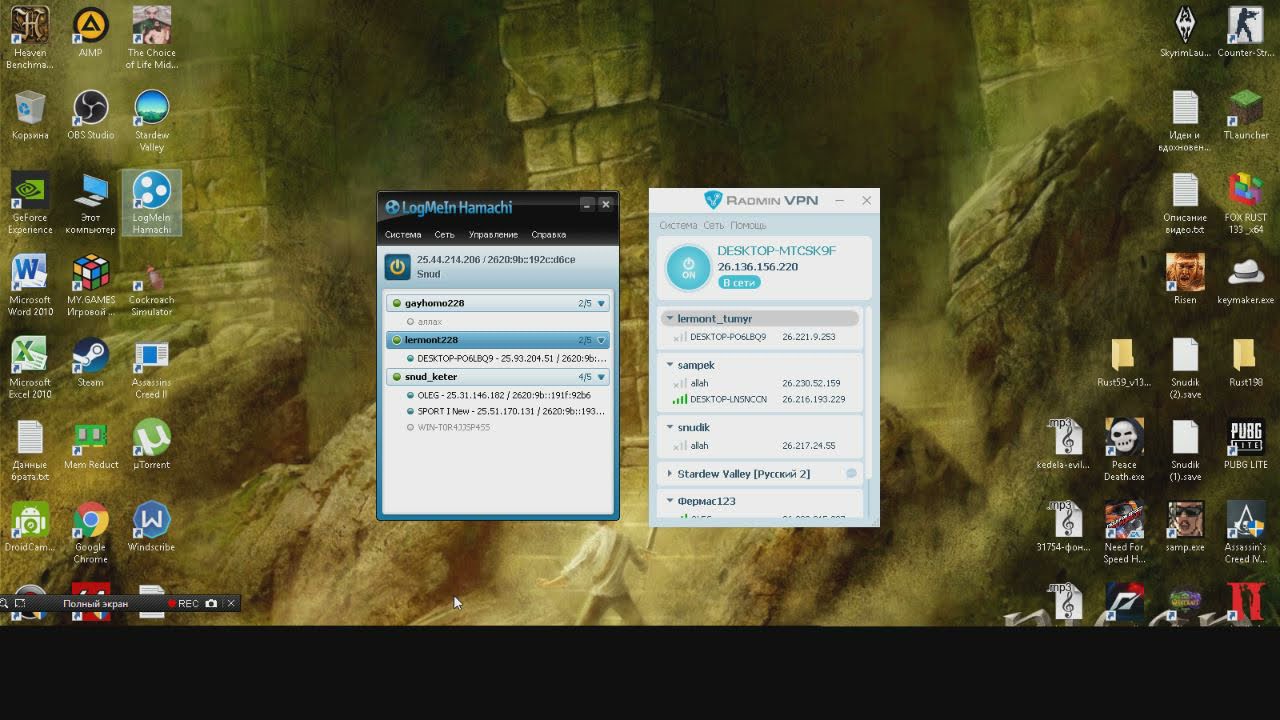
Task: Open Assassins Creed II shortcut
Action: pyautogui.click(x=151, y=369)
